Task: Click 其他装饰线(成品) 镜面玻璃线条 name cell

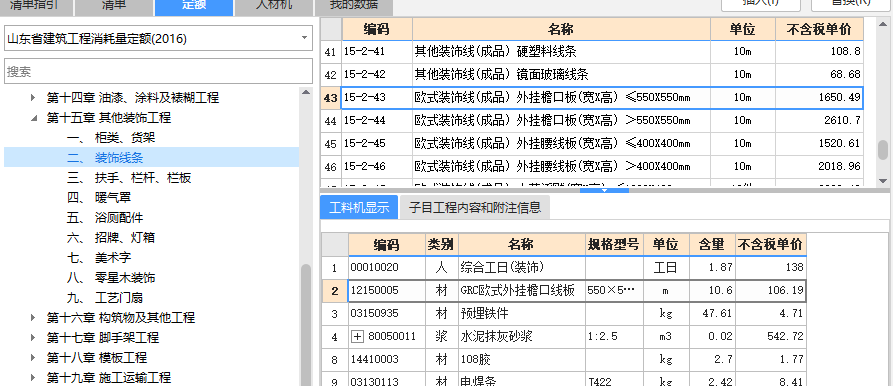Action: pyautogui.click(x=562, y=75)
